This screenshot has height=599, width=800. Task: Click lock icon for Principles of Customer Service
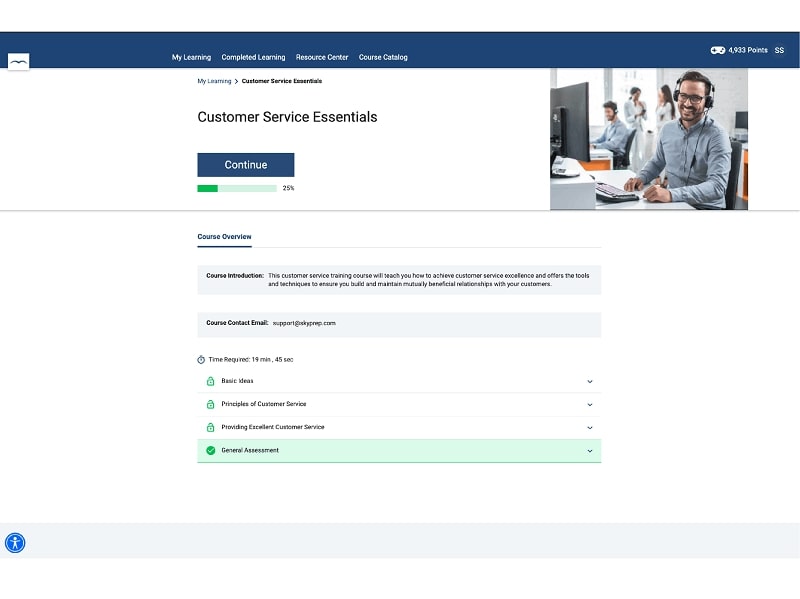coord(210,404)
